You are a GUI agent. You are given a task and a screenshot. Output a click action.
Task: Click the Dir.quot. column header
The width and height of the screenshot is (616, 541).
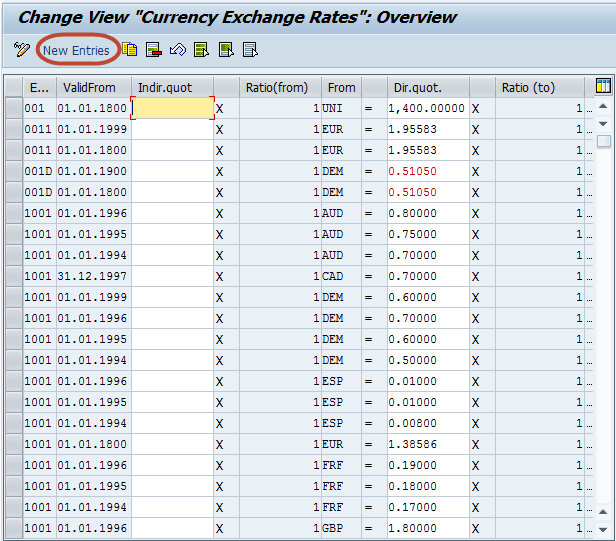click(x=428, y=87)
